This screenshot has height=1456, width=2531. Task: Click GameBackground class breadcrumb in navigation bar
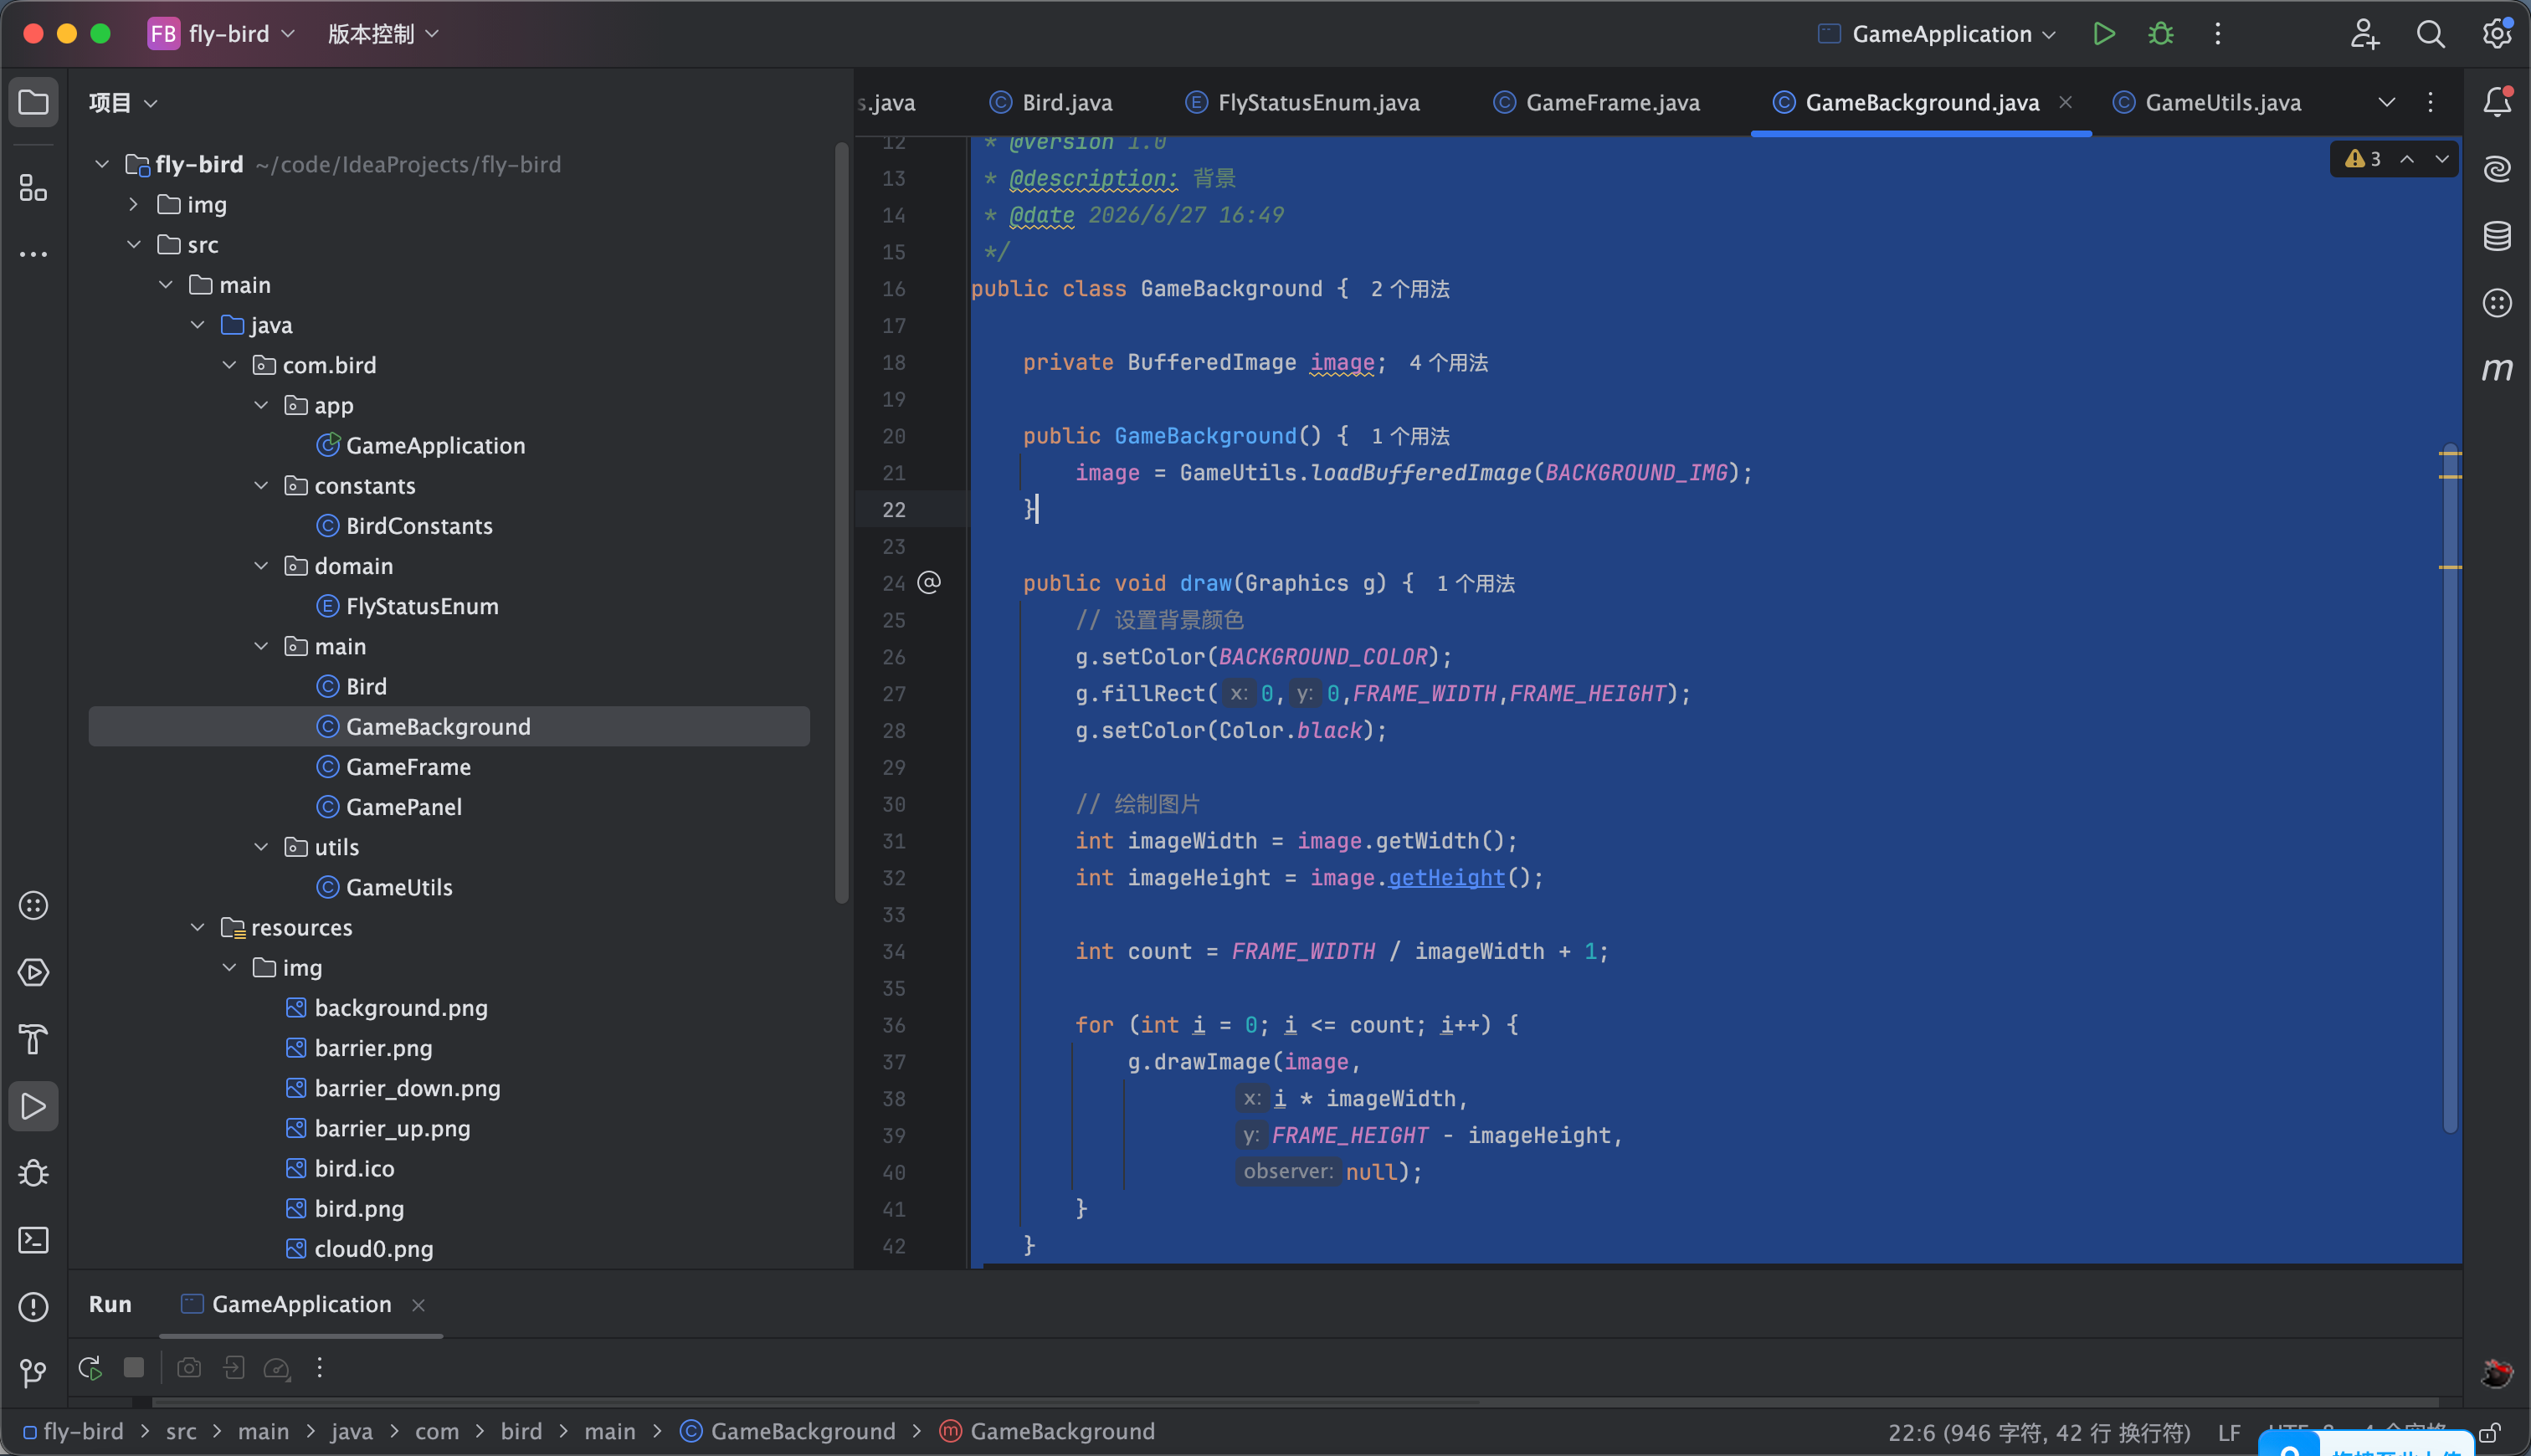[x=788, y=1432]
